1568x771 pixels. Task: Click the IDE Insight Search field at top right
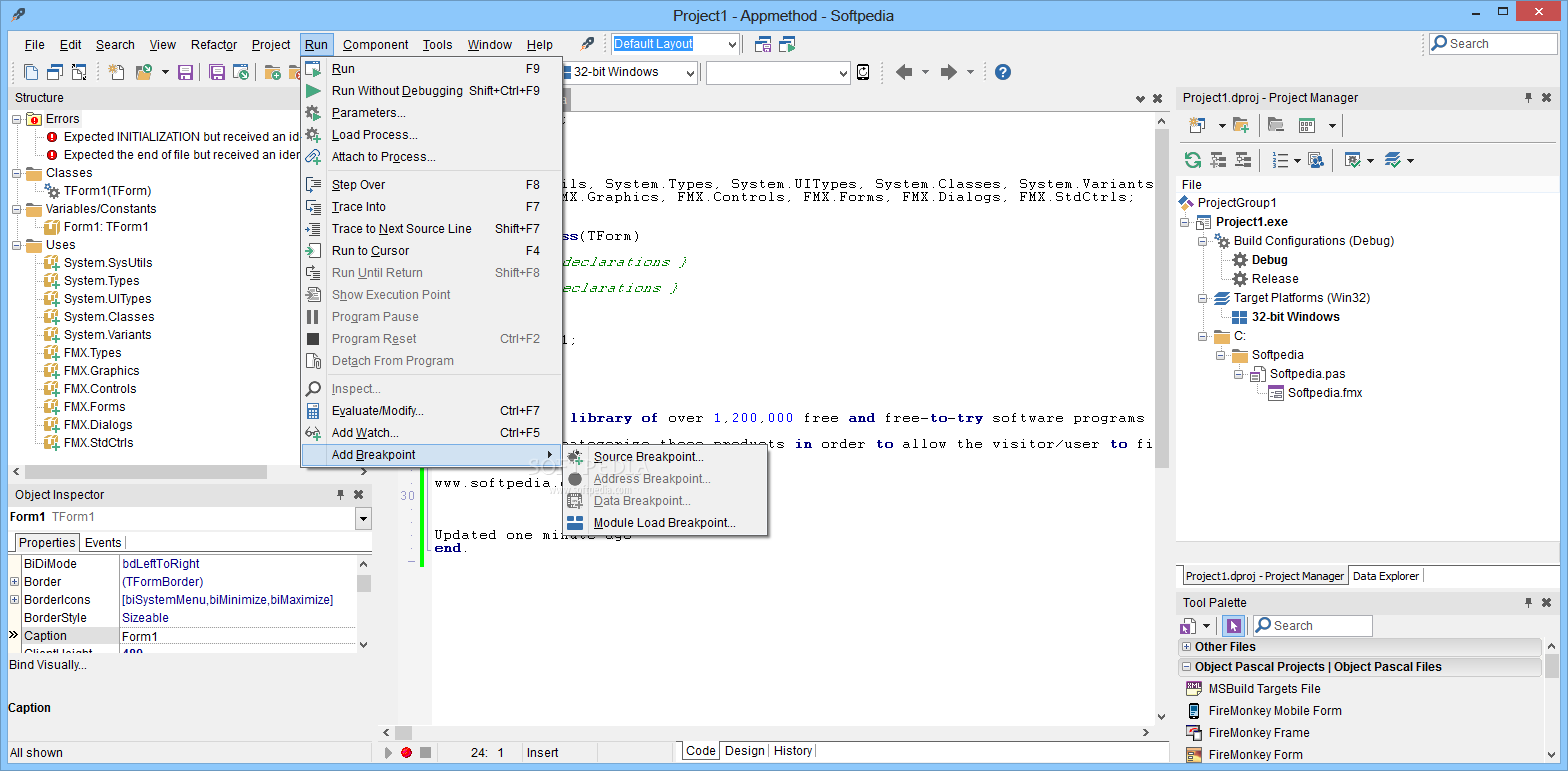(1493, 44)
